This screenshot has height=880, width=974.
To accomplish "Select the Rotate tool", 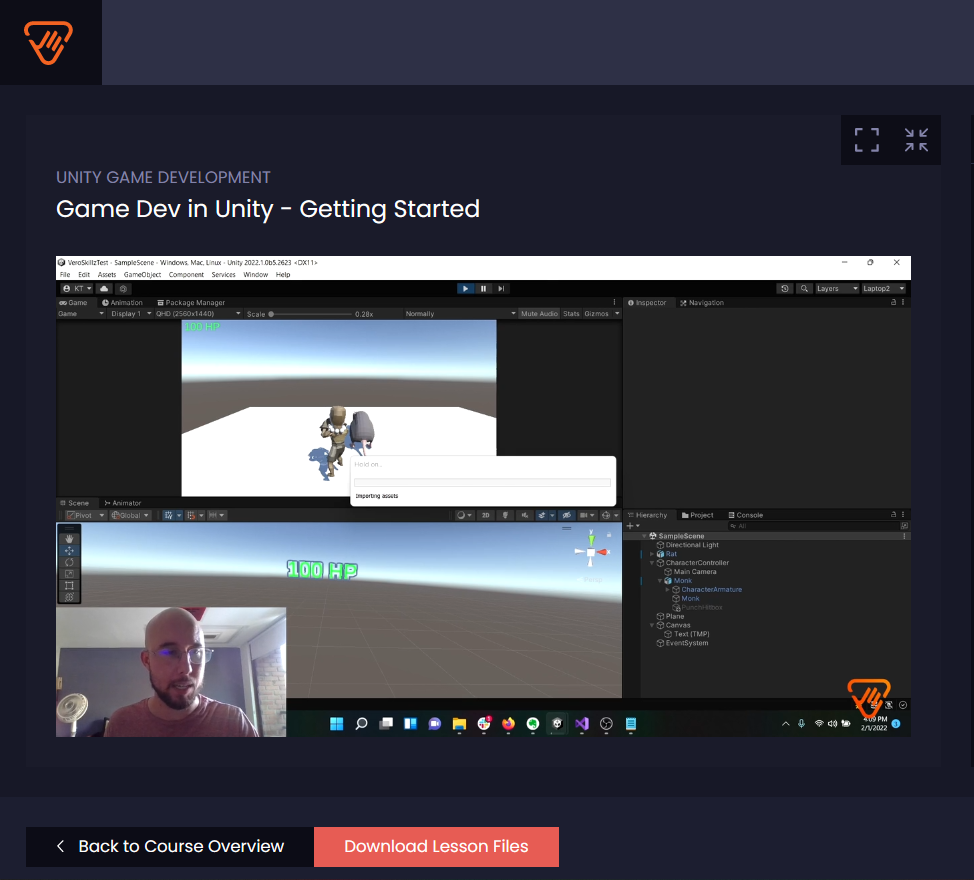I will point(69,563).
